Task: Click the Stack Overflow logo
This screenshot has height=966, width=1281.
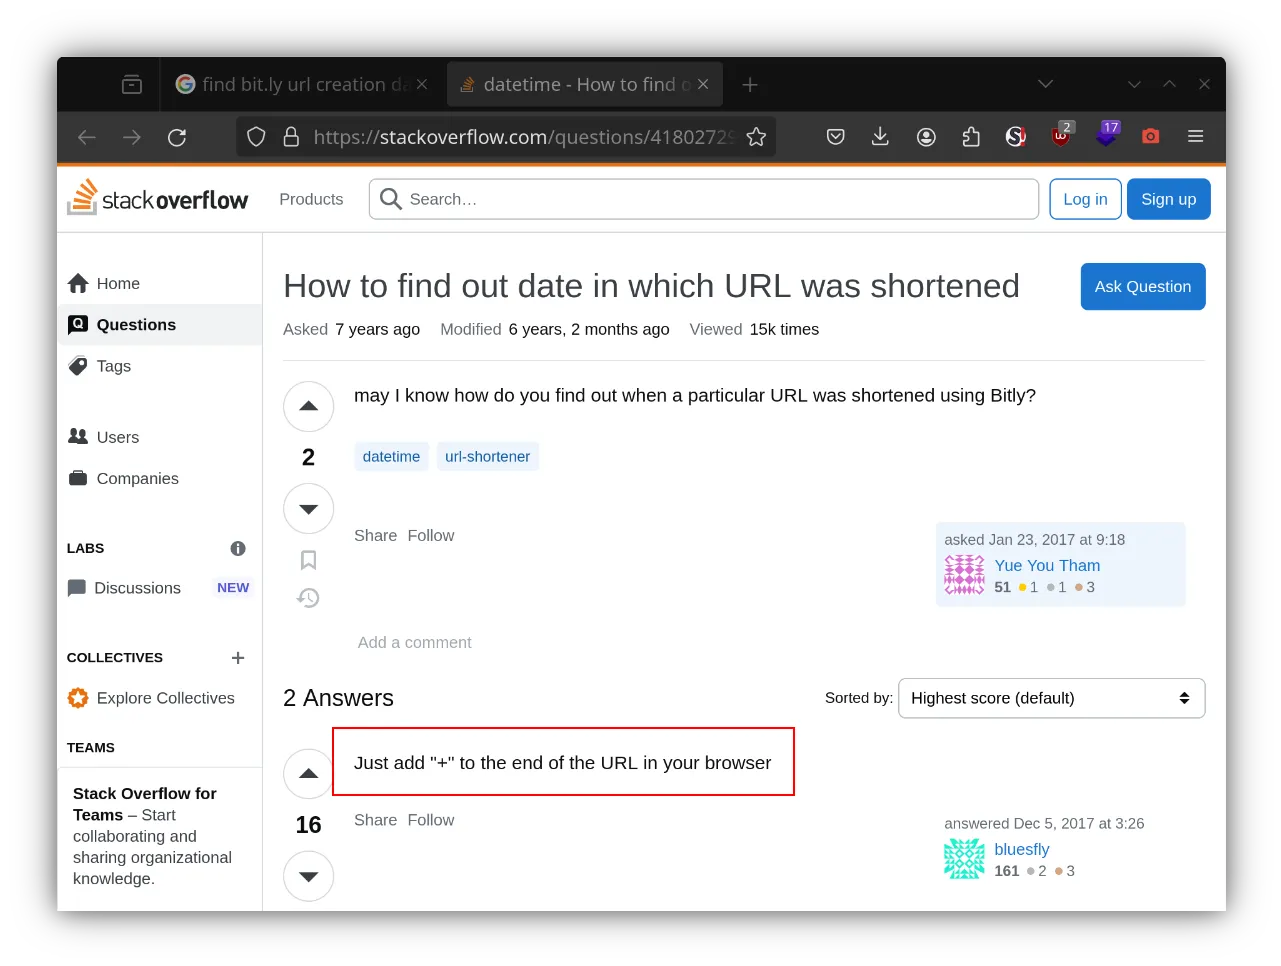Action: click(157, 198)
